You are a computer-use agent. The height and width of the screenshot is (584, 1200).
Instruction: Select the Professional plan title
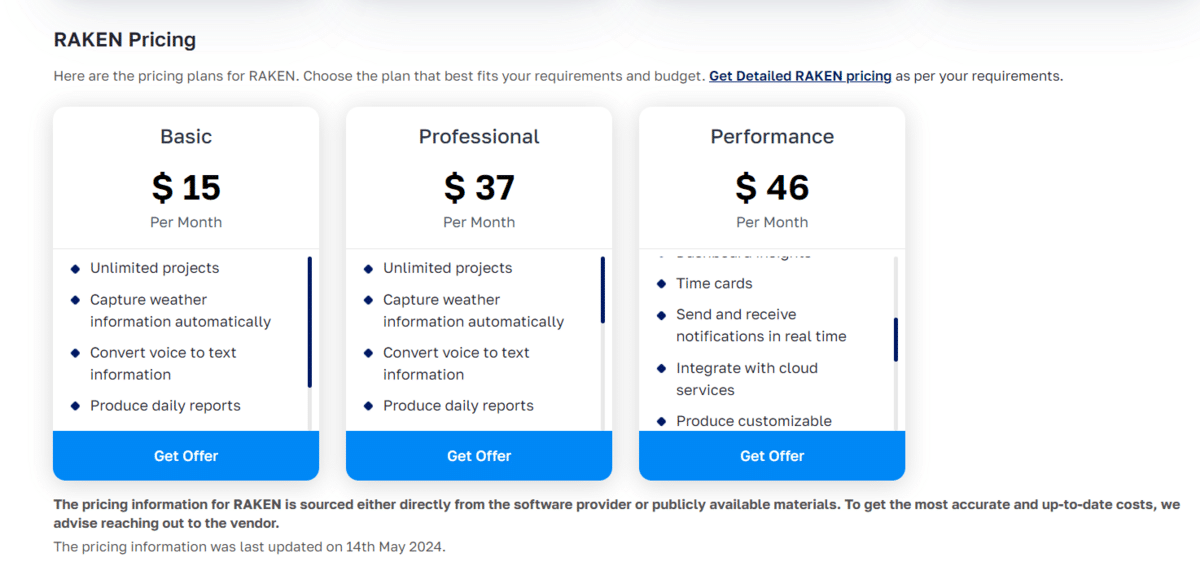coord(479,137)
